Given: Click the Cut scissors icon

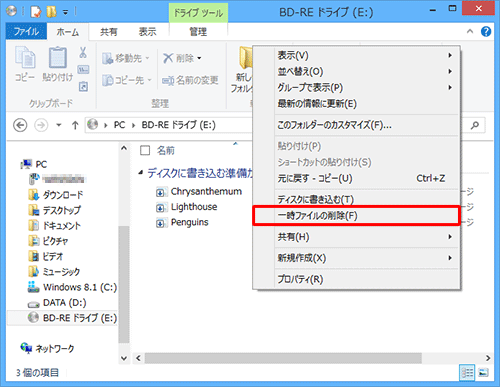Looking at the screenshot, I should coord(83,52).
